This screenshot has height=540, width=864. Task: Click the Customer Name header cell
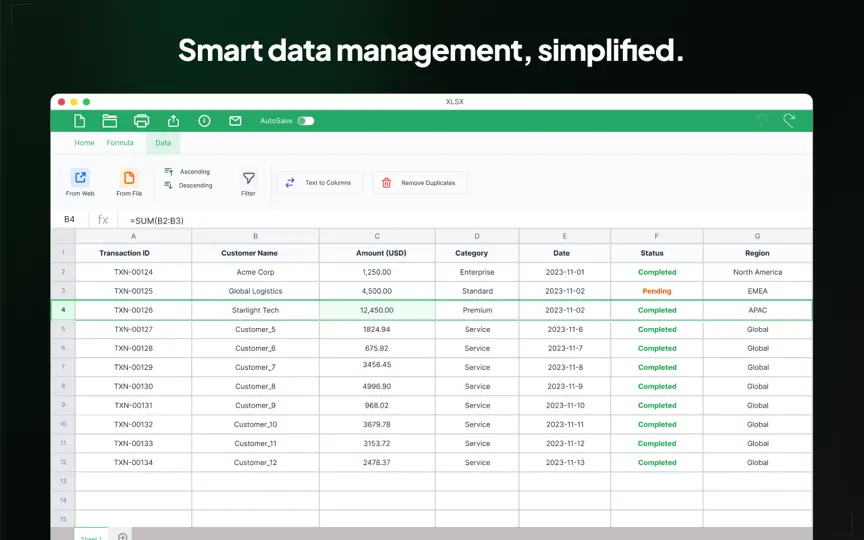click(255, 253)
